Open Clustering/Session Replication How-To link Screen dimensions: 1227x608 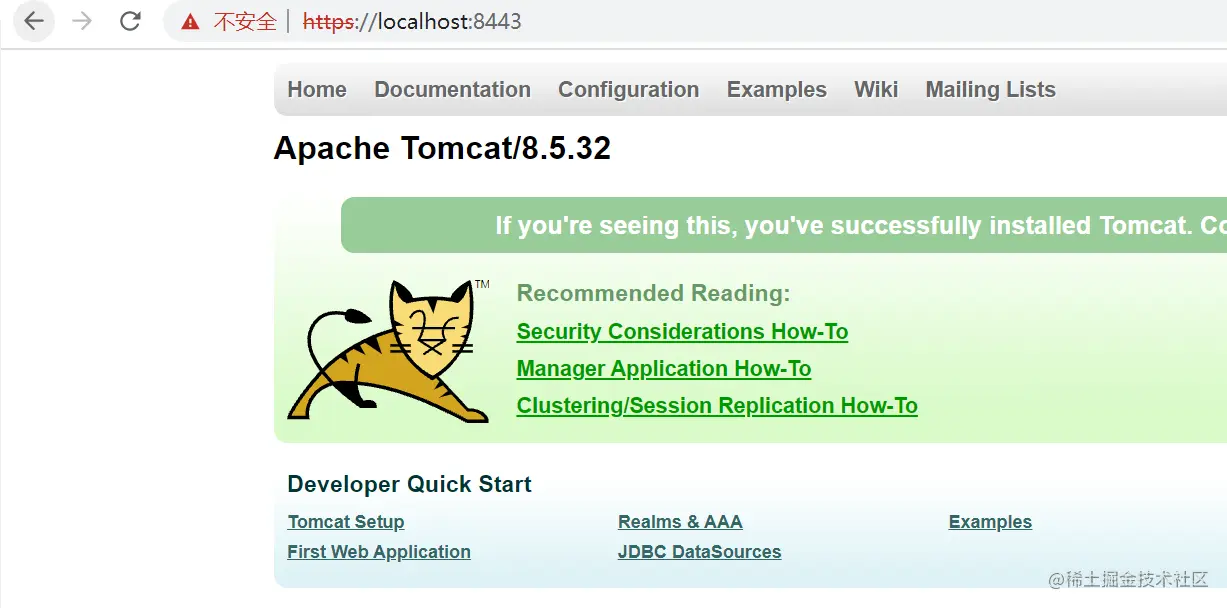point(717,406)
